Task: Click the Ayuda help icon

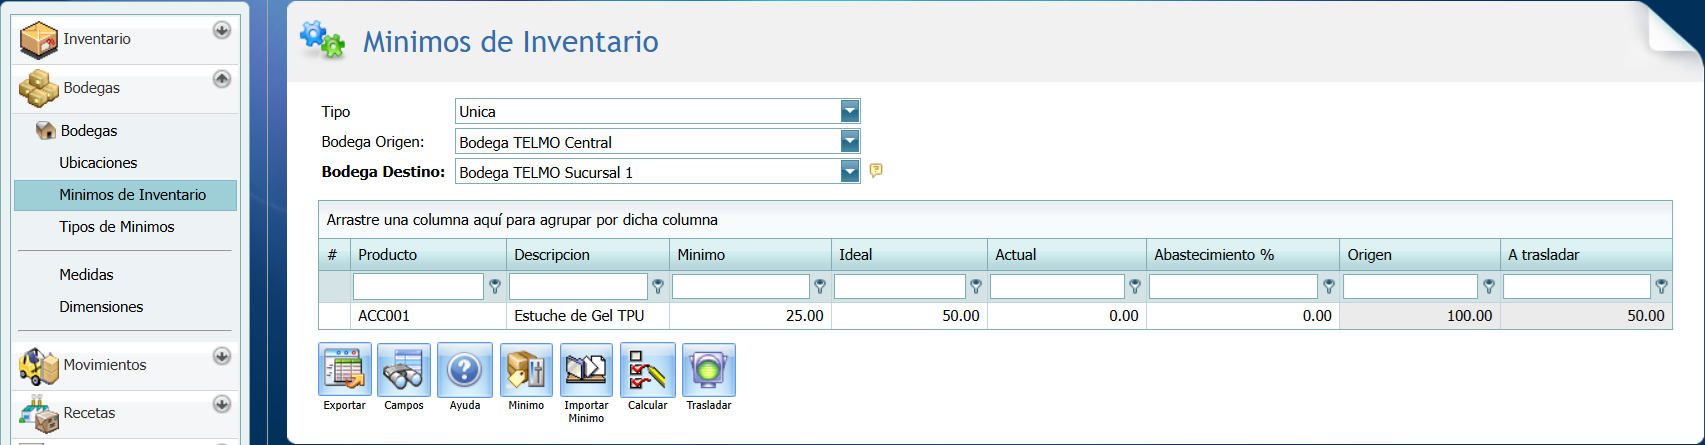Action: click(x=464, y=371)
